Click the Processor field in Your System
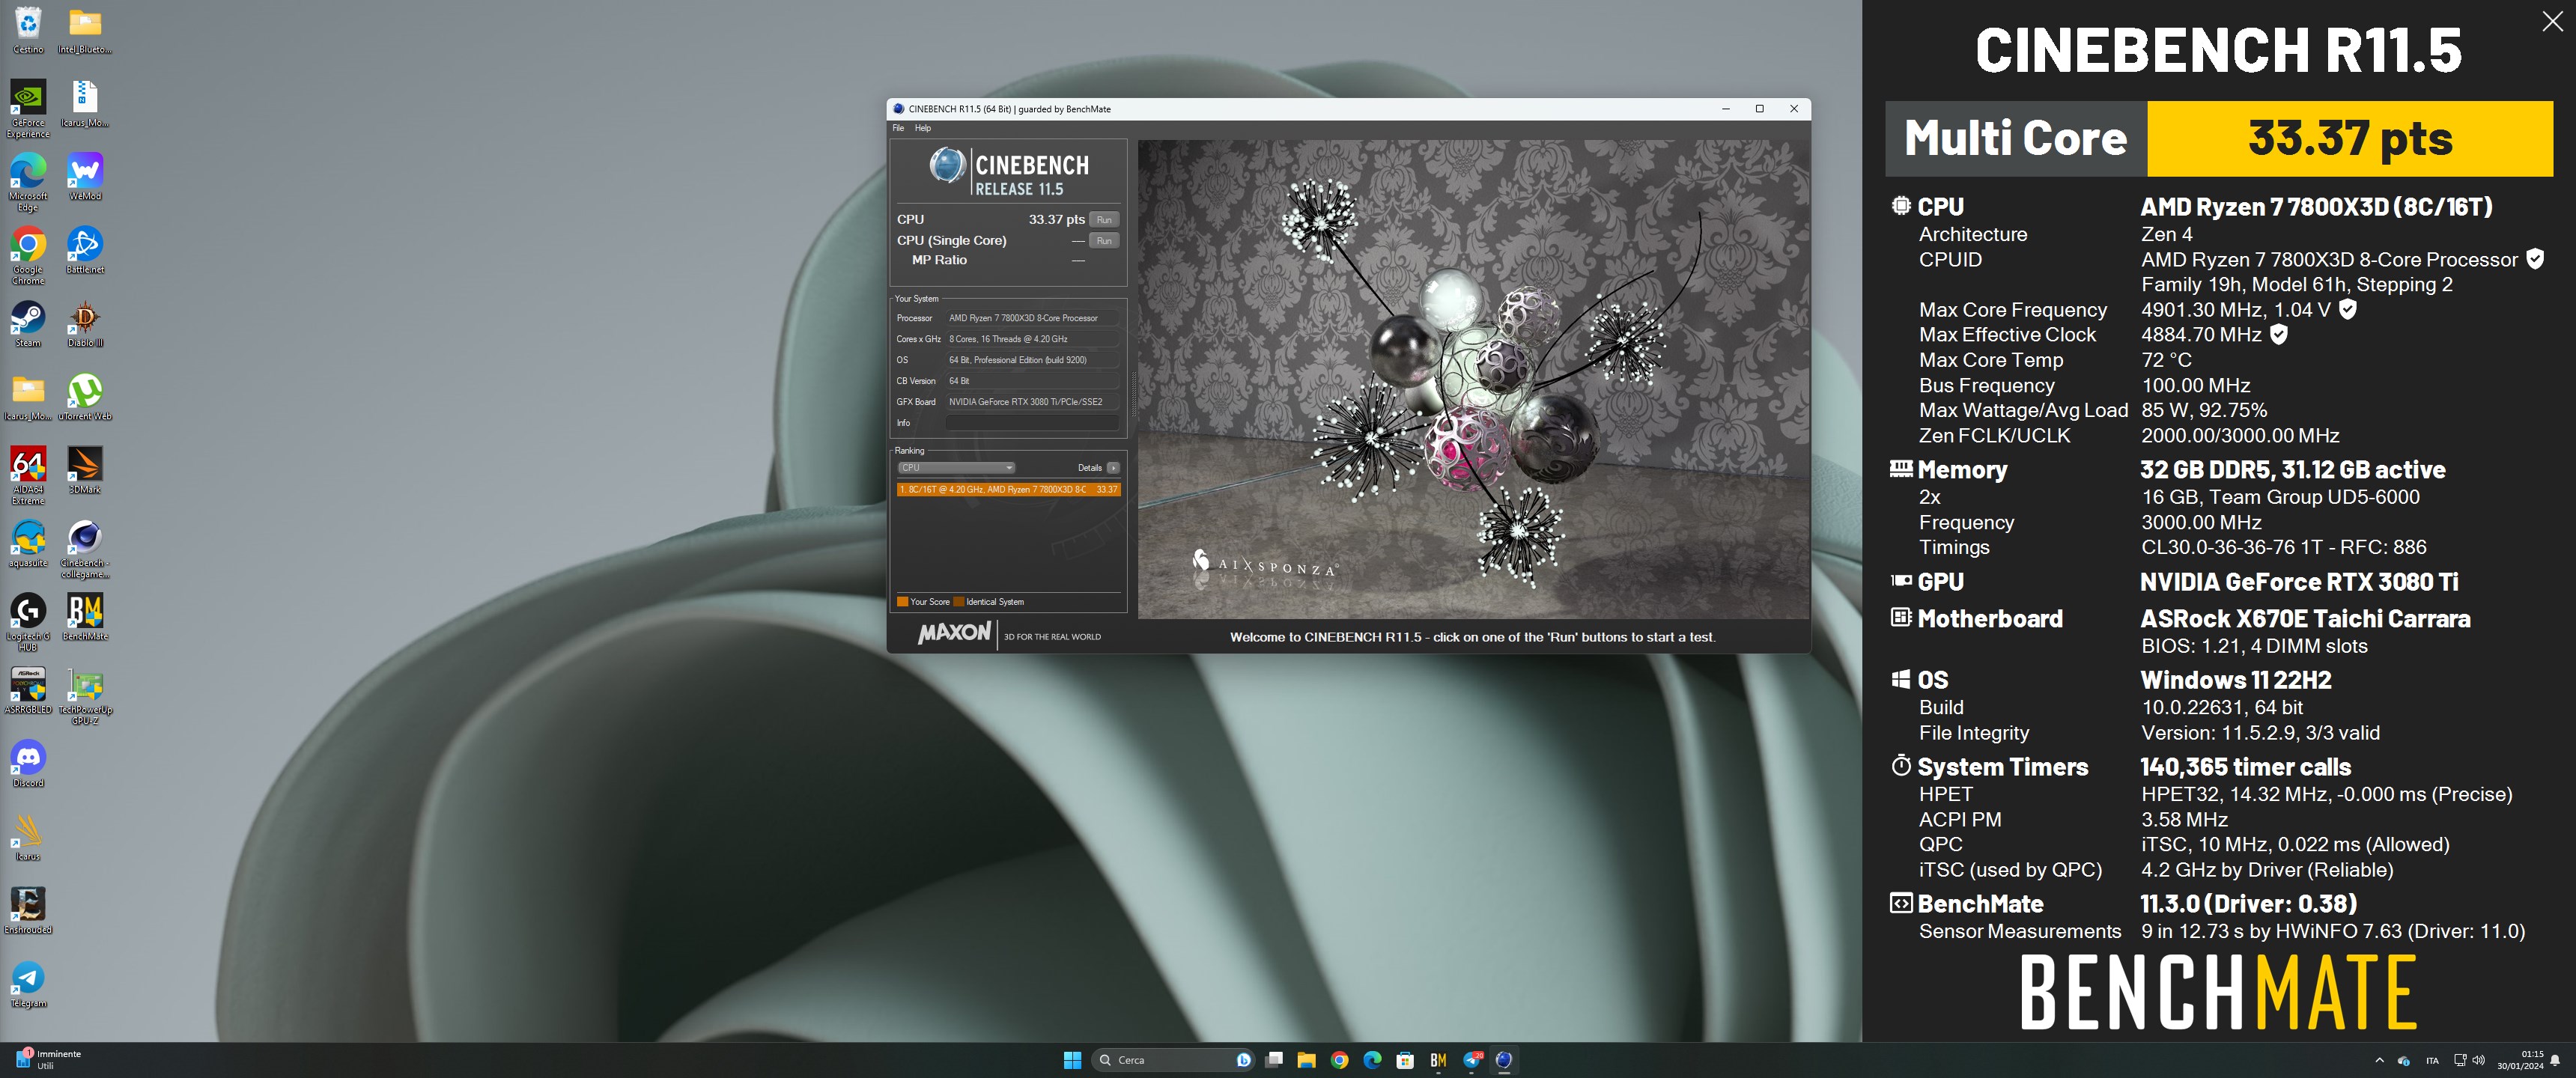Image resolution: width=2576 pixels, height=1078 pixels. (1032, 318)
